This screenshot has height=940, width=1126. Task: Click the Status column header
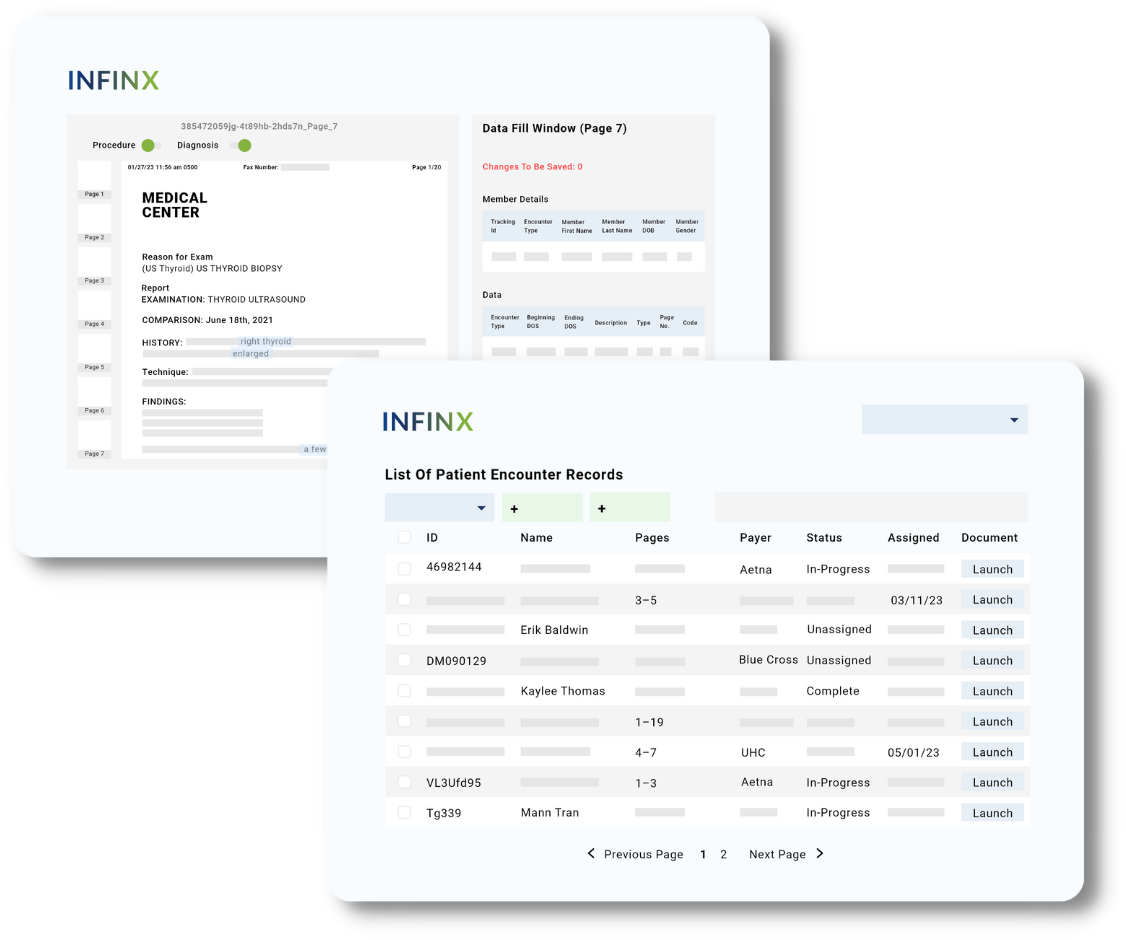[x=824, y=537]
